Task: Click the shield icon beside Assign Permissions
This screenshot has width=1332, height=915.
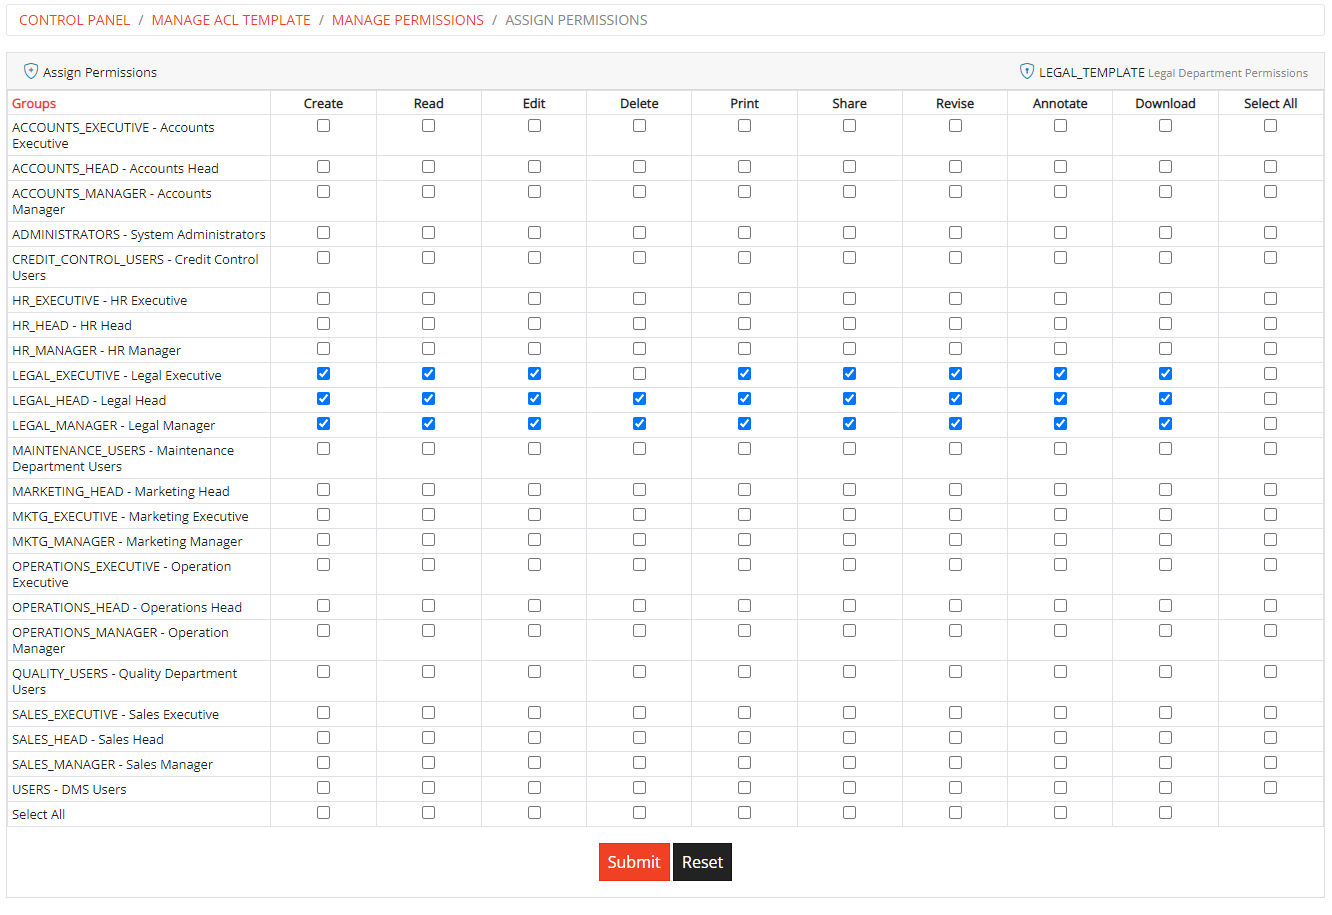Action: [x=31, y=72]
